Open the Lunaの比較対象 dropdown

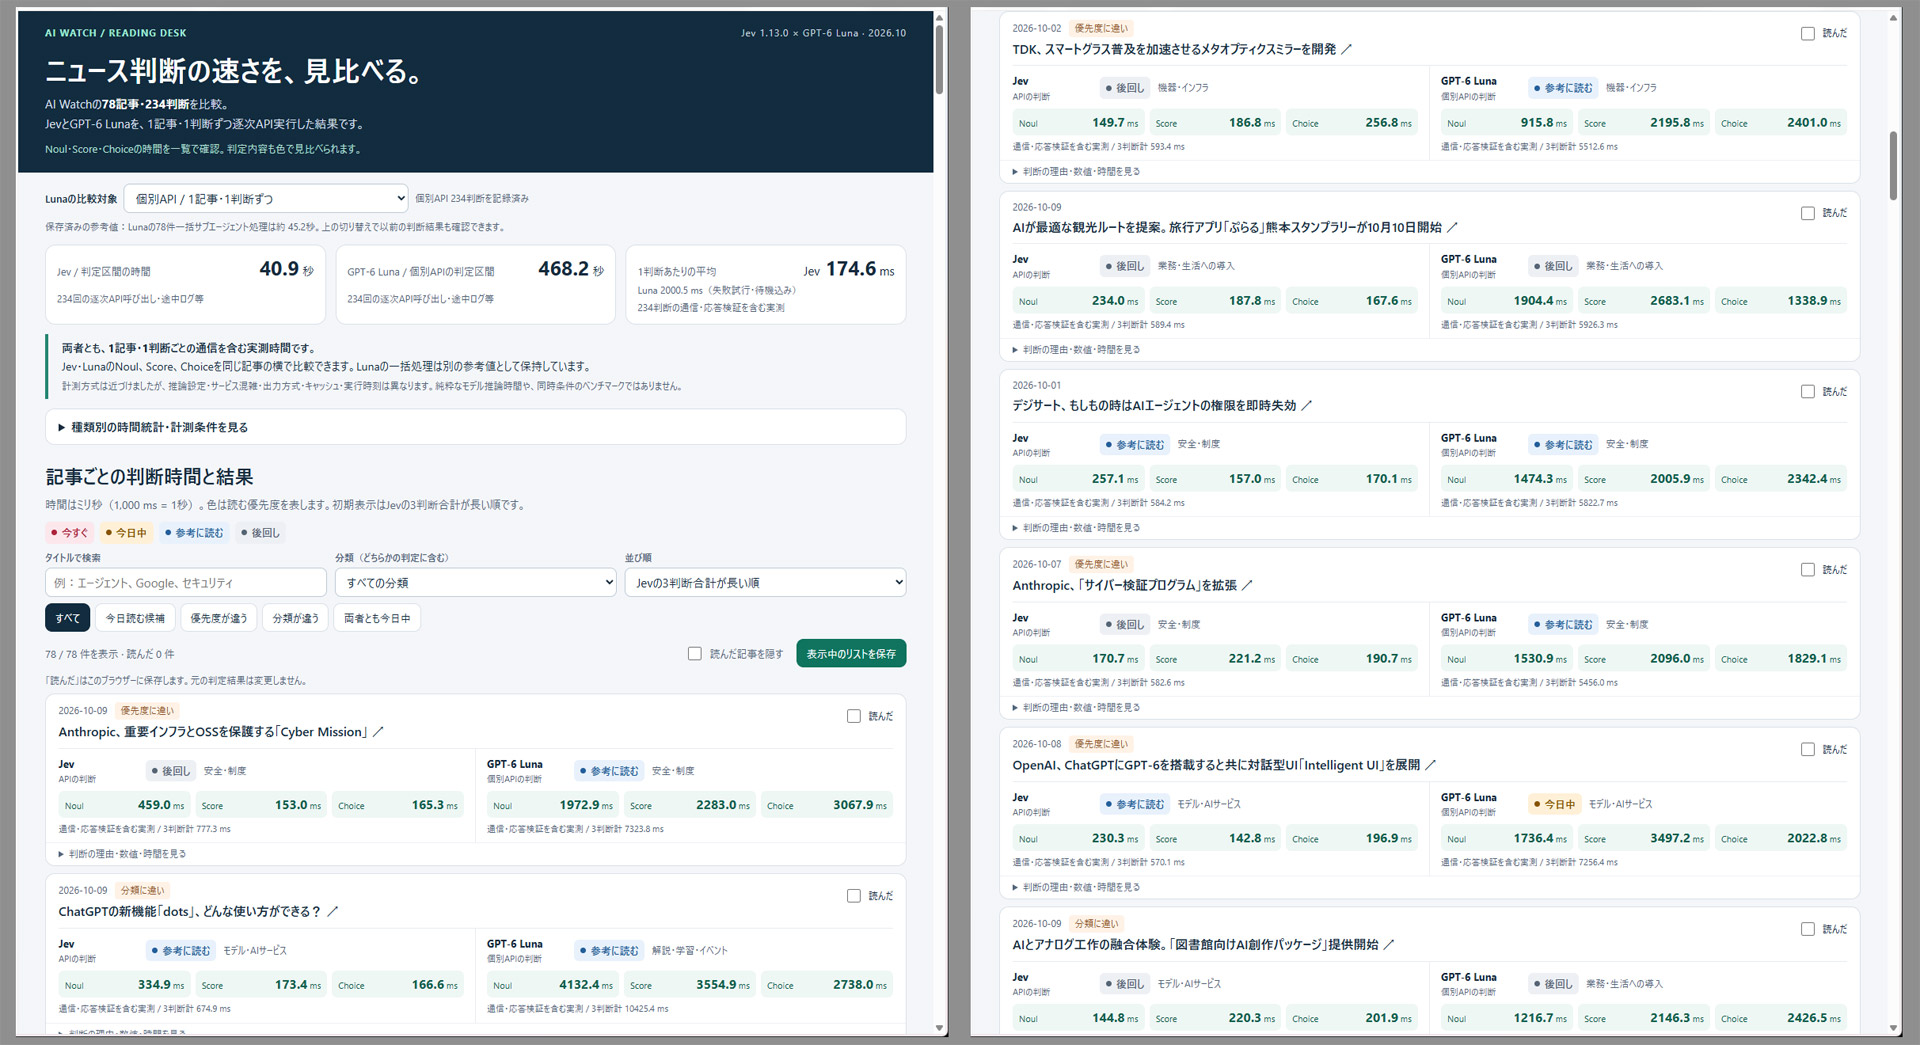coord(266,199)
